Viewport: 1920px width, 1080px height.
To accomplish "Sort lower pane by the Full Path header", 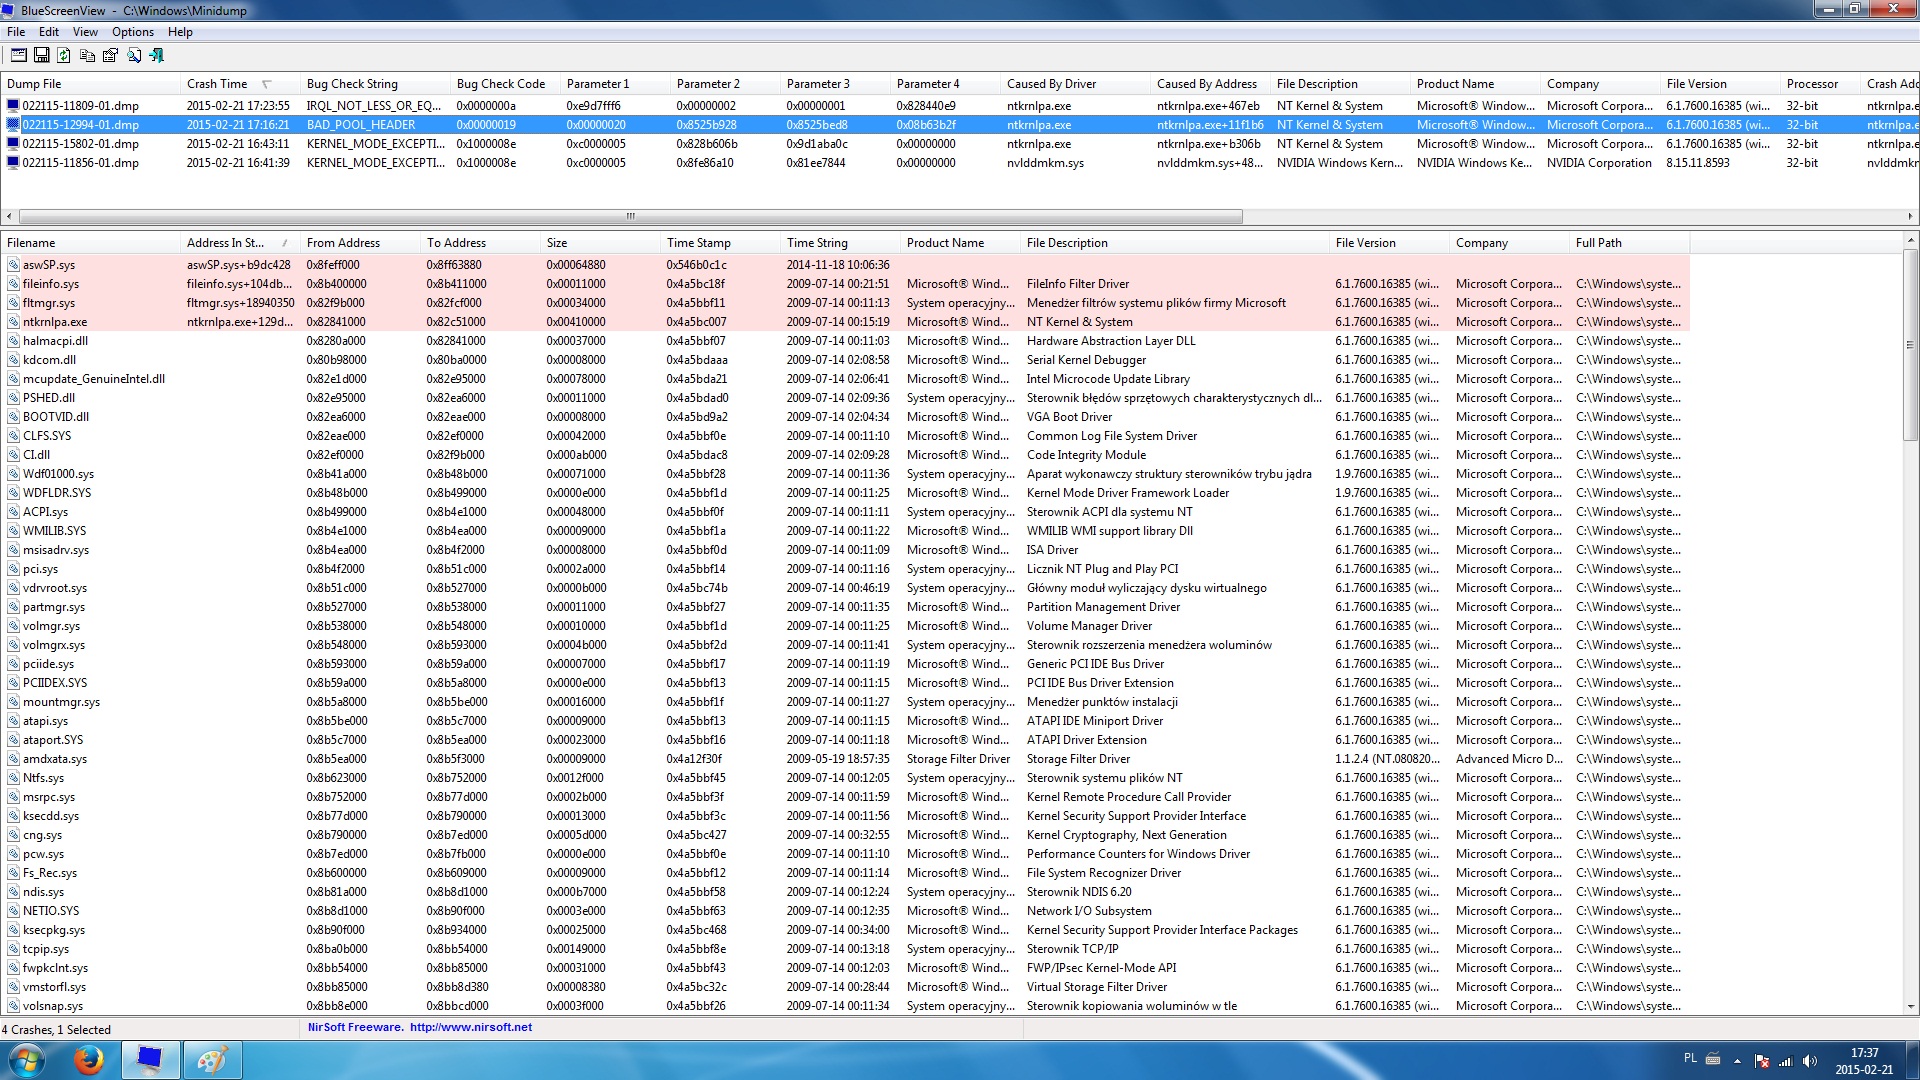I will (x=1630, y=243).
